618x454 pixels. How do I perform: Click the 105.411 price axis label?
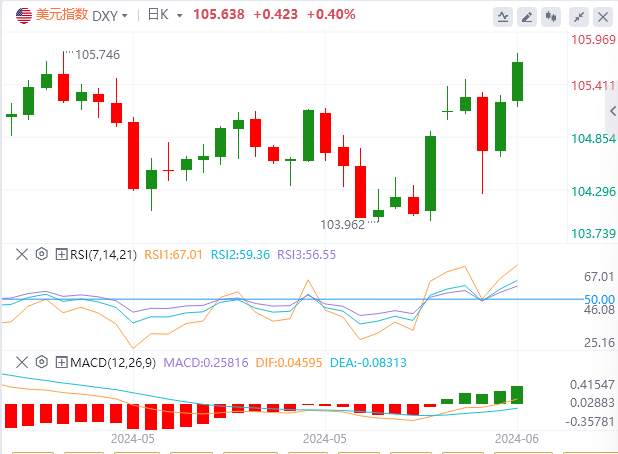pos(594,86)
